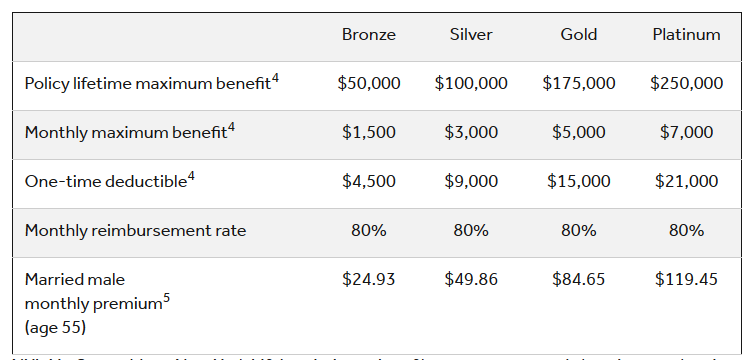Select the $21,000 Platinum deductible cell
The height and width of the screenshot is (360, 748).
686,181
